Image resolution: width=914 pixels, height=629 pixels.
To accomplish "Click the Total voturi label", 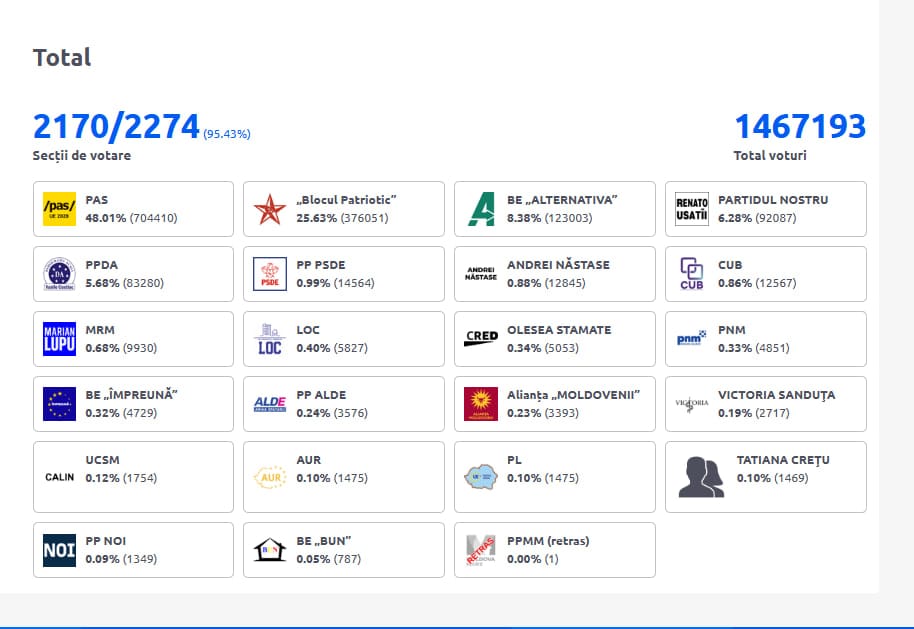I will pos(770,156).
